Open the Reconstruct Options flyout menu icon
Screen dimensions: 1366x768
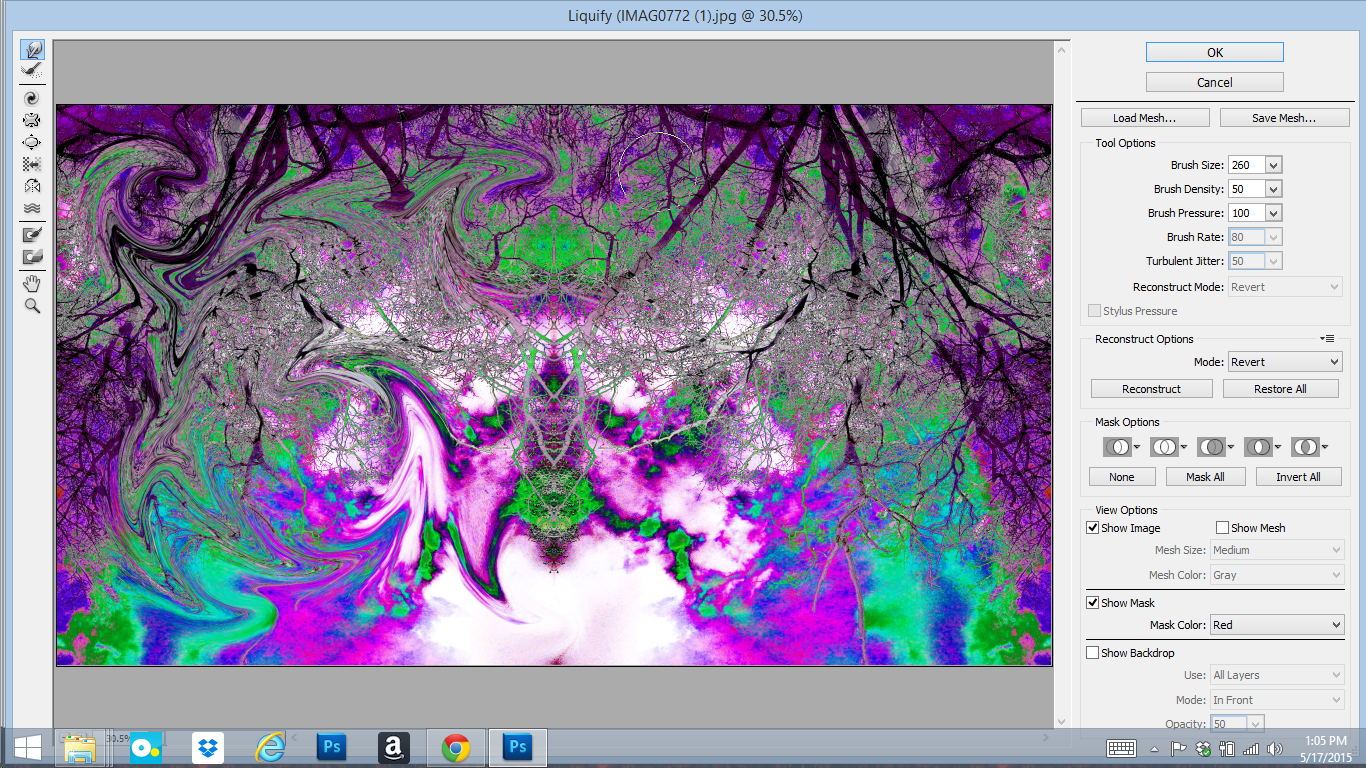[1327, 339]
